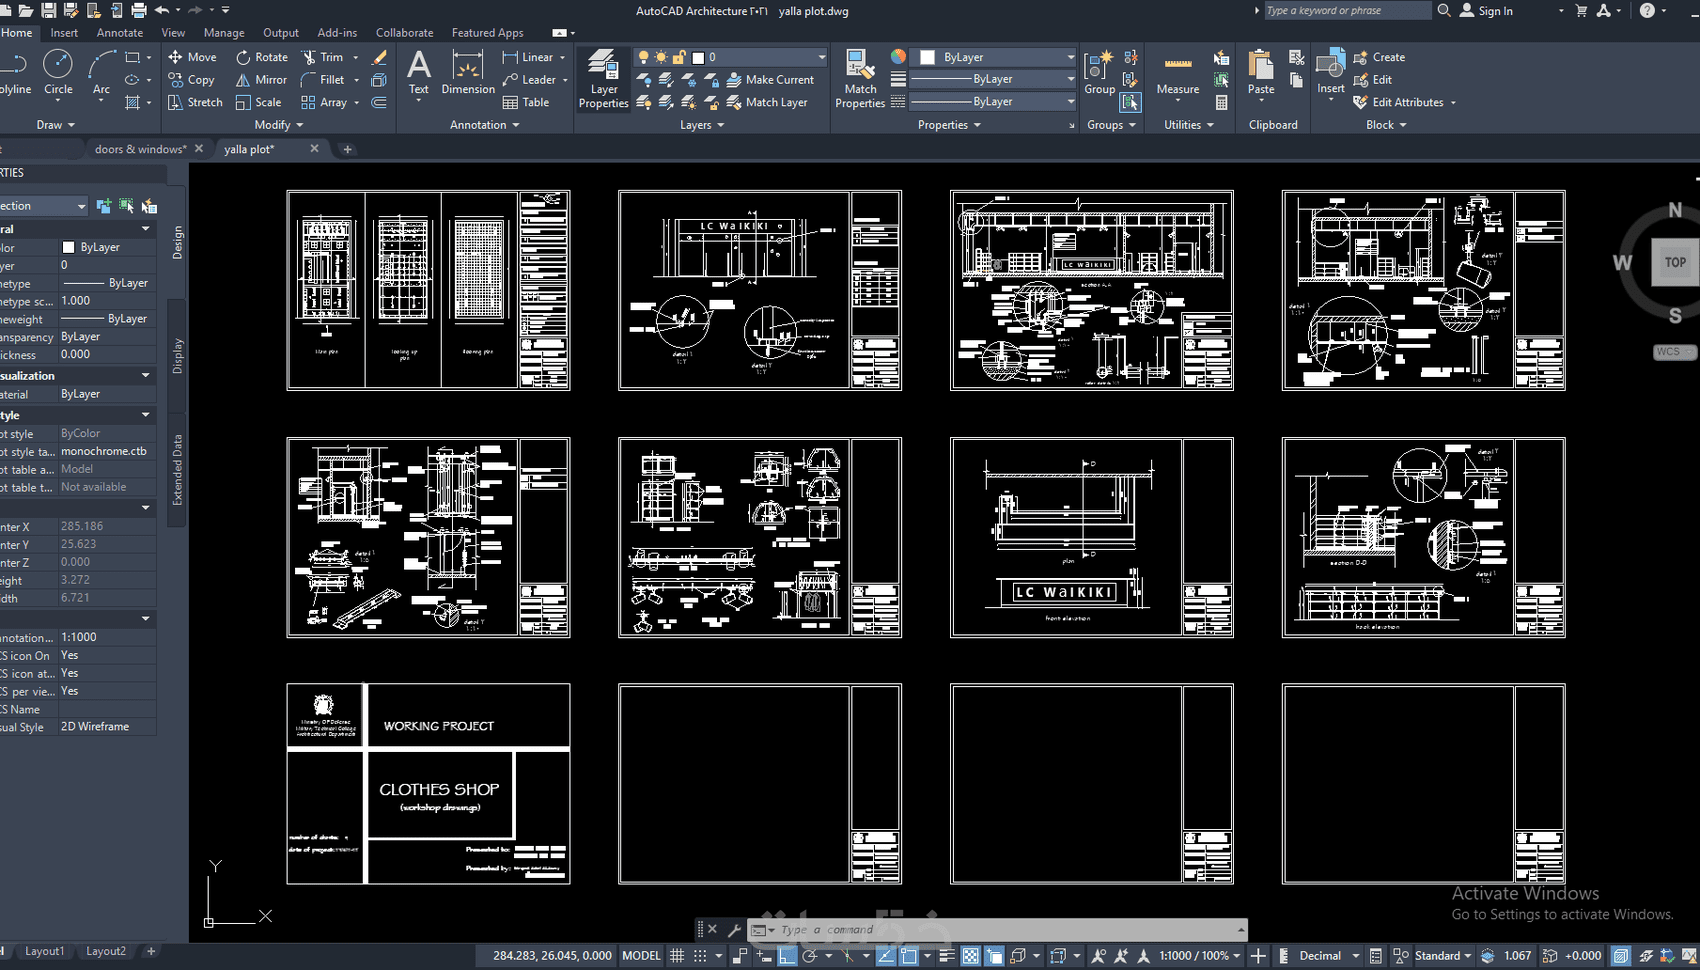Activate the Move tool
1700x970 pixels.
pyautogui.click(x=192, y=57)
